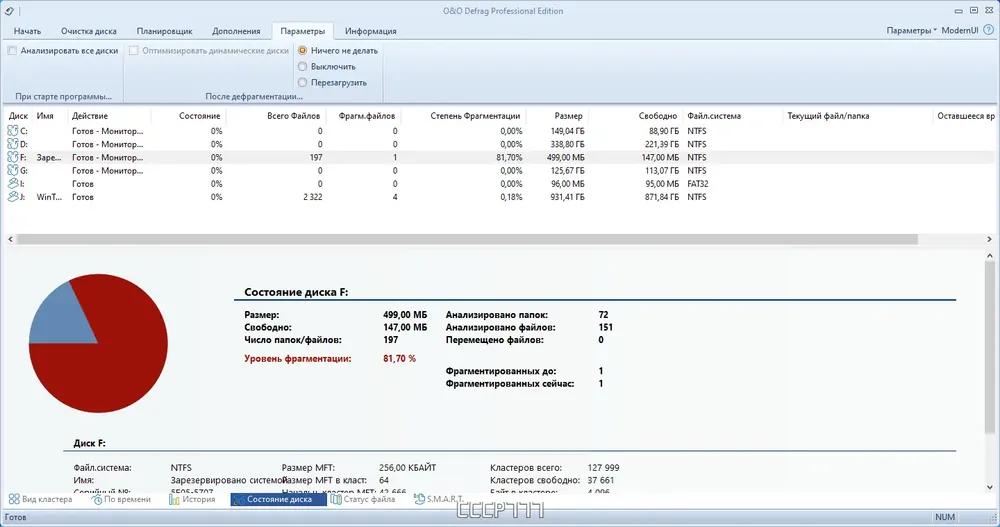Choose the Перезагрузить radio option

[x=302, y=82]
